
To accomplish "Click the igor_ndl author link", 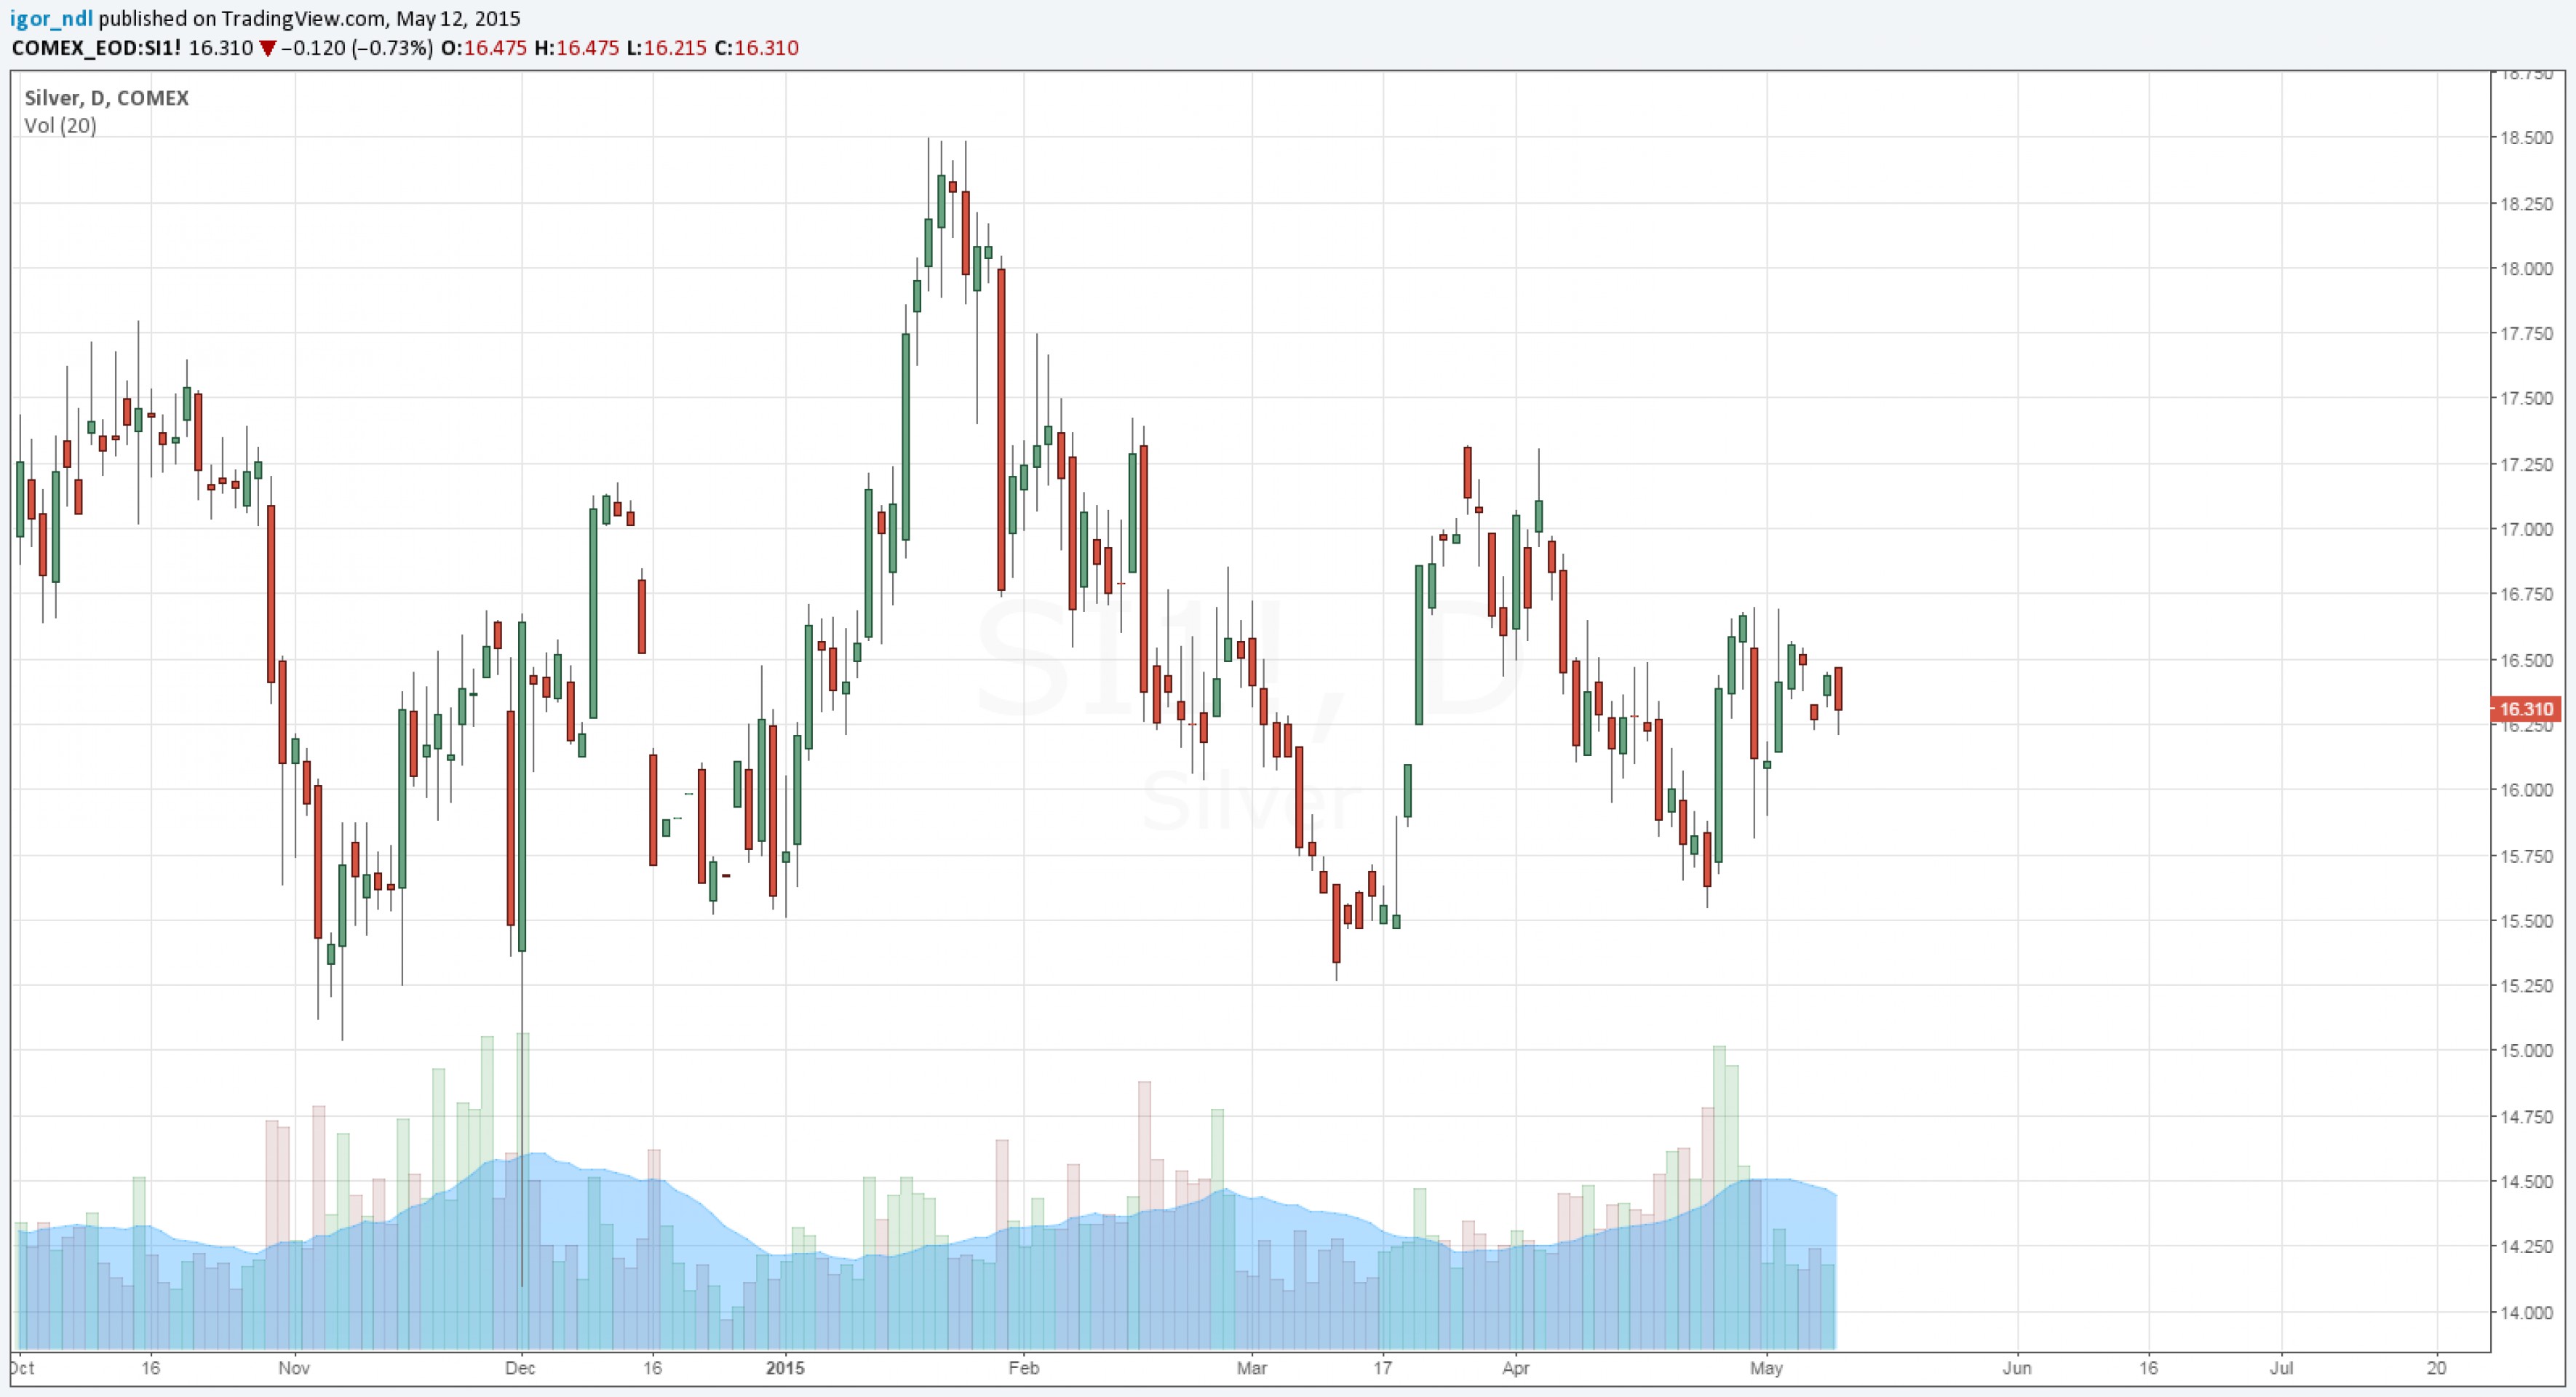I will (x=51, y=18).
